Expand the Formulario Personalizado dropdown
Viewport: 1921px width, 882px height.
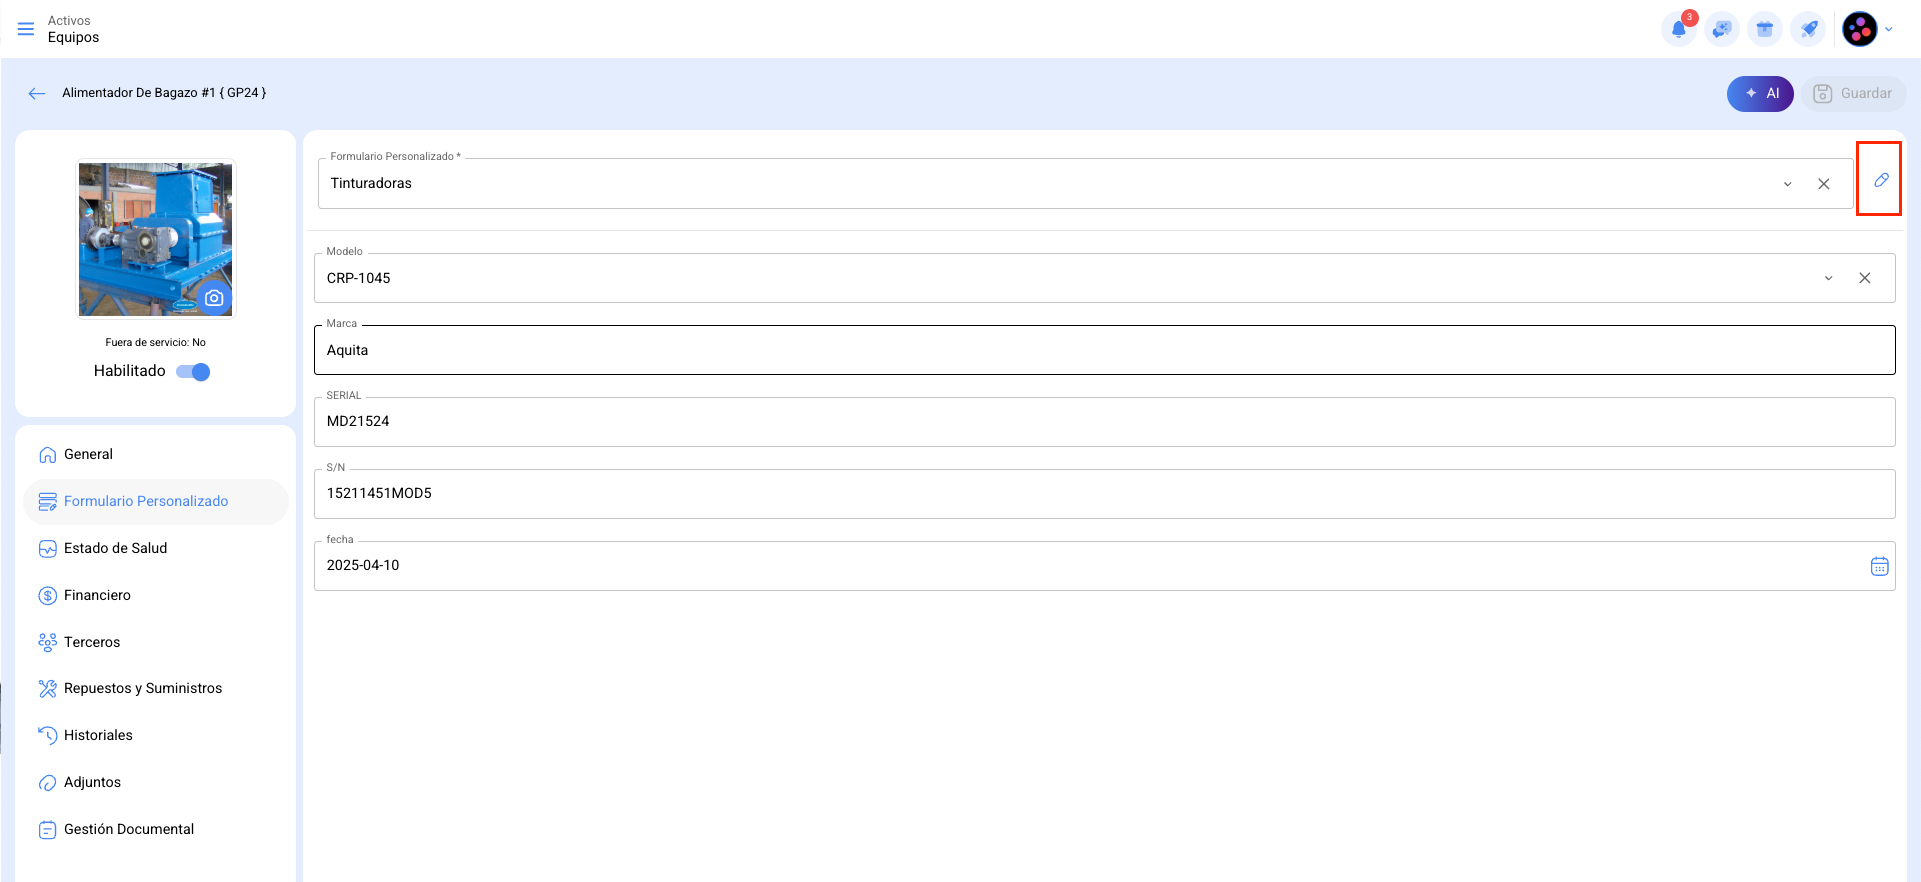coord(1787,184)
